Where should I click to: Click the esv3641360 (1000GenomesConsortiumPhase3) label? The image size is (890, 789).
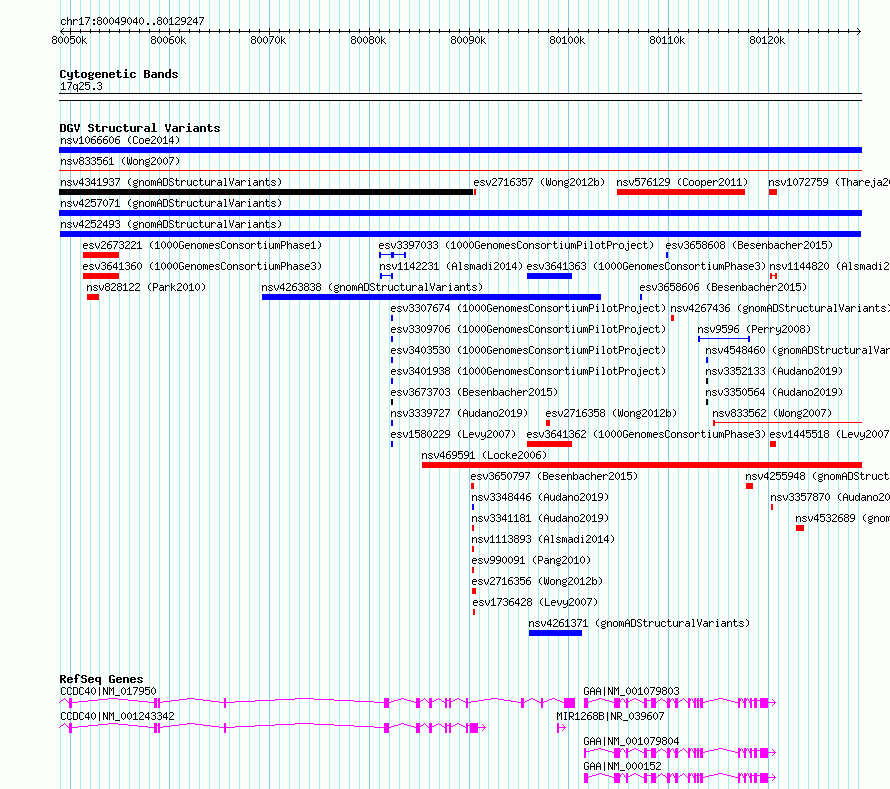point(202,266)
